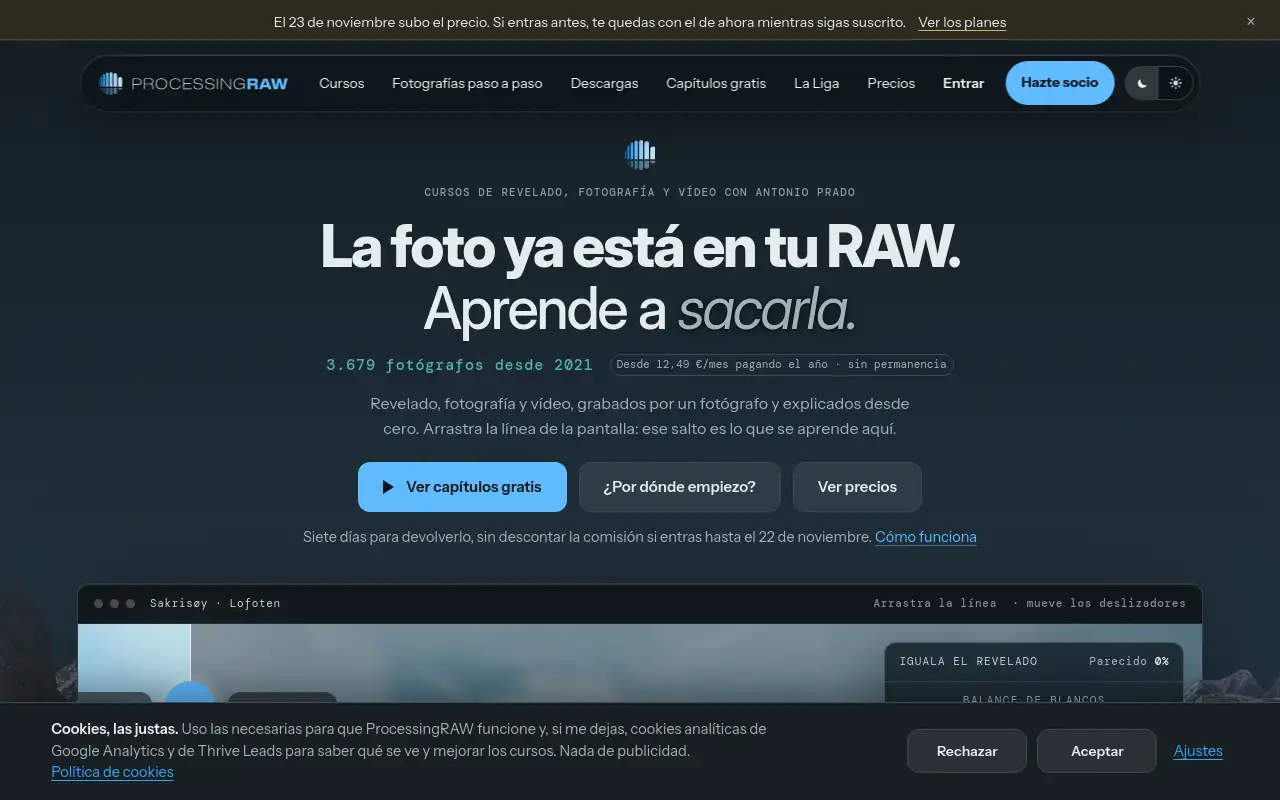Click the Ver precios button
The height and width of the screenshot is (800, 1280).
tap(857, 487)
